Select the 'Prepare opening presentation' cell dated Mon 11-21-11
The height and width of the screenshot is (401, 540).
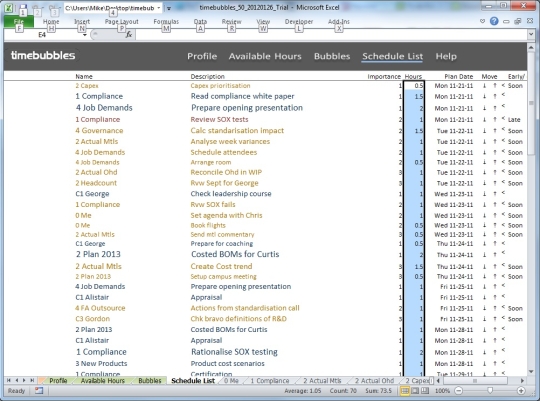coord(247,108)
